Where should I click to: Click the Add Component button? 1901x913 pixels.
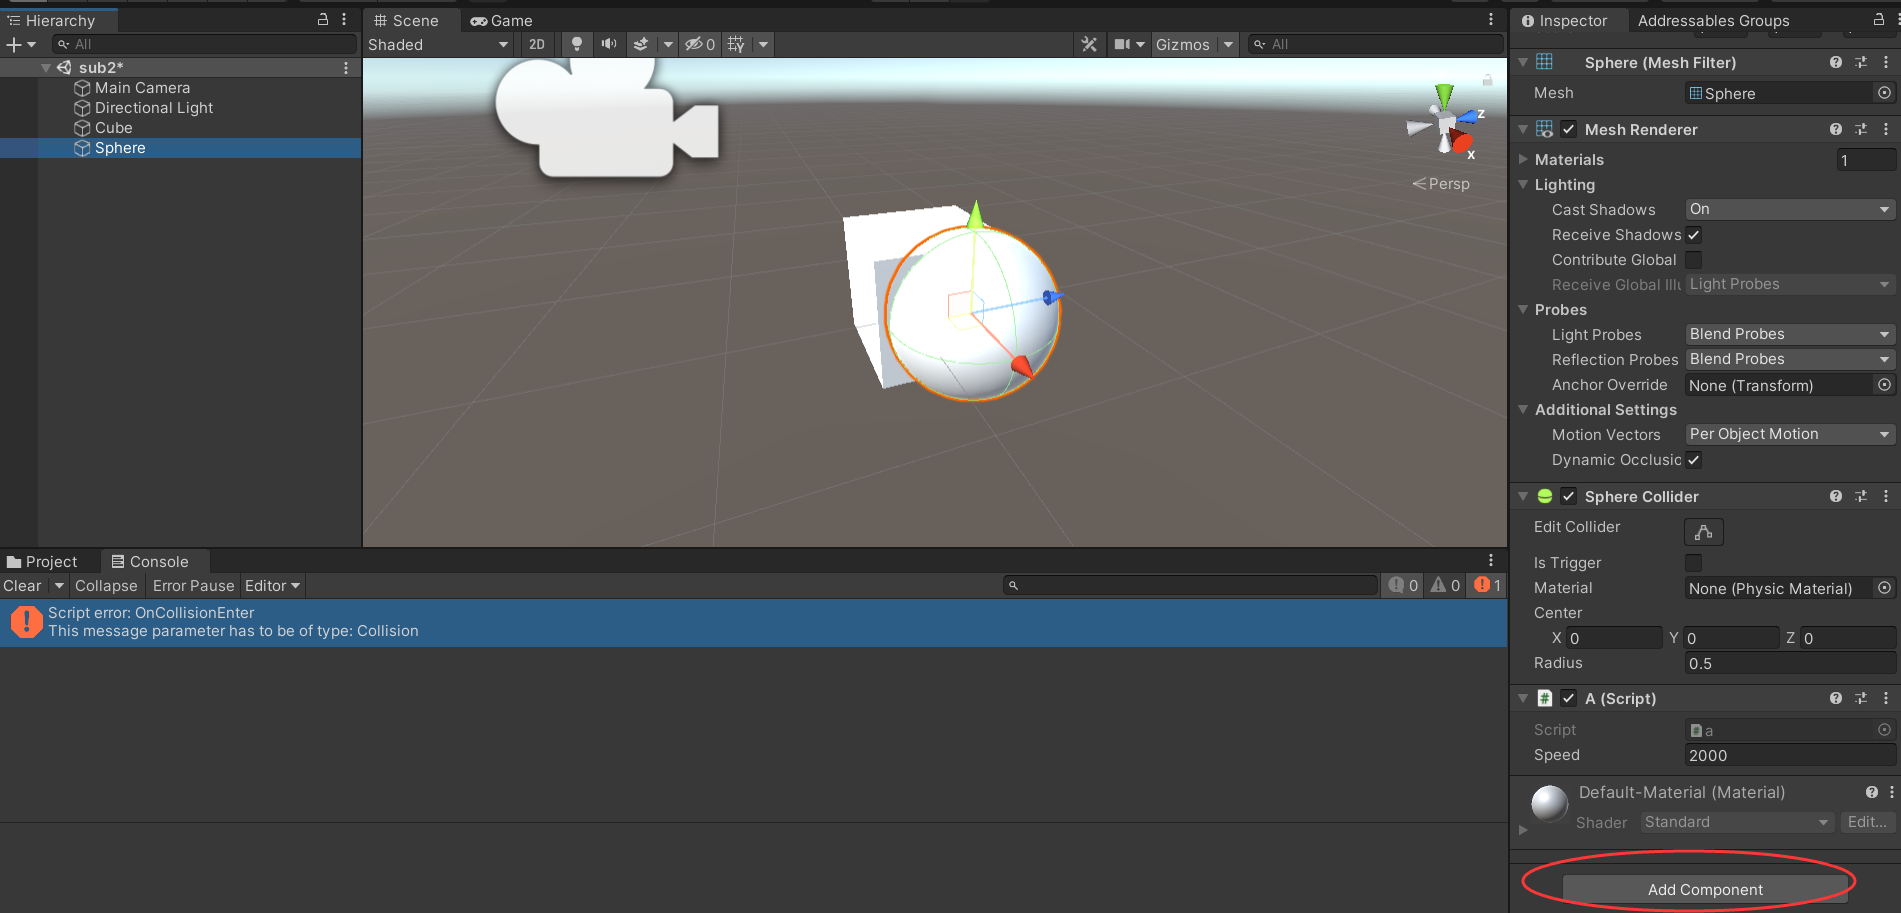[x=1704, y=889]
